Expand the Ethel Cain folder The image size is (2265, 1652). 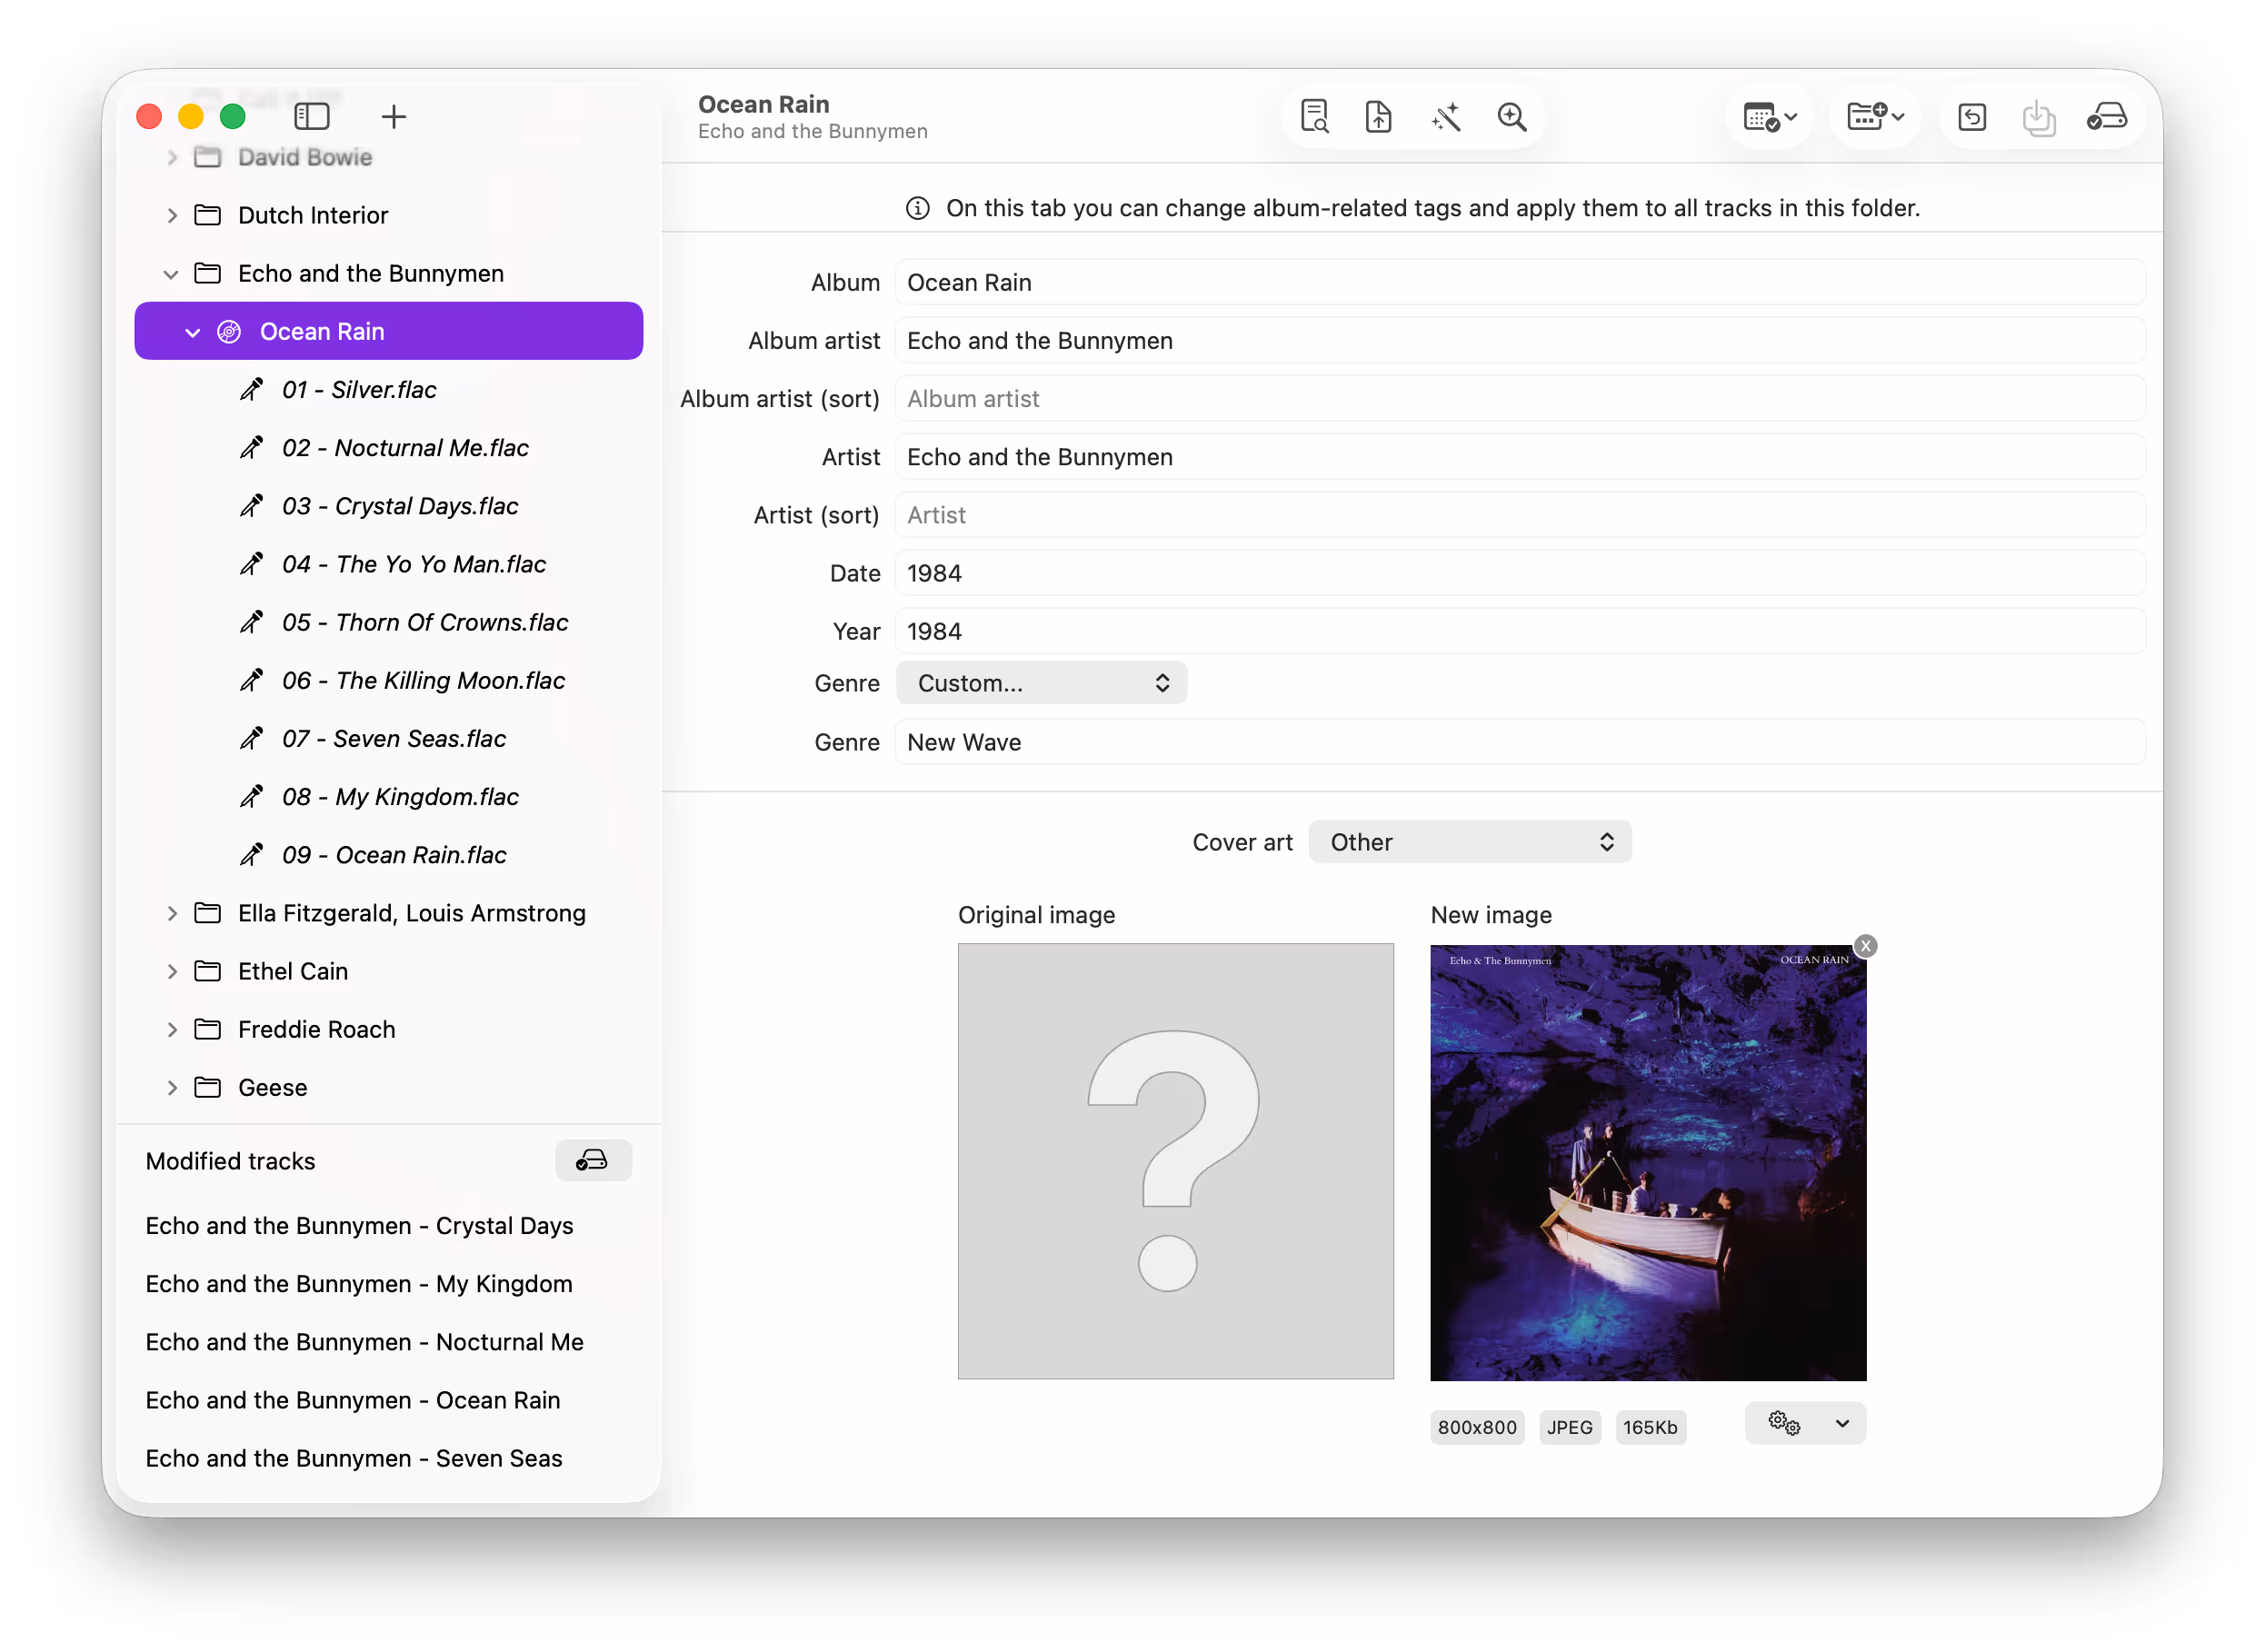coord(171,970)
